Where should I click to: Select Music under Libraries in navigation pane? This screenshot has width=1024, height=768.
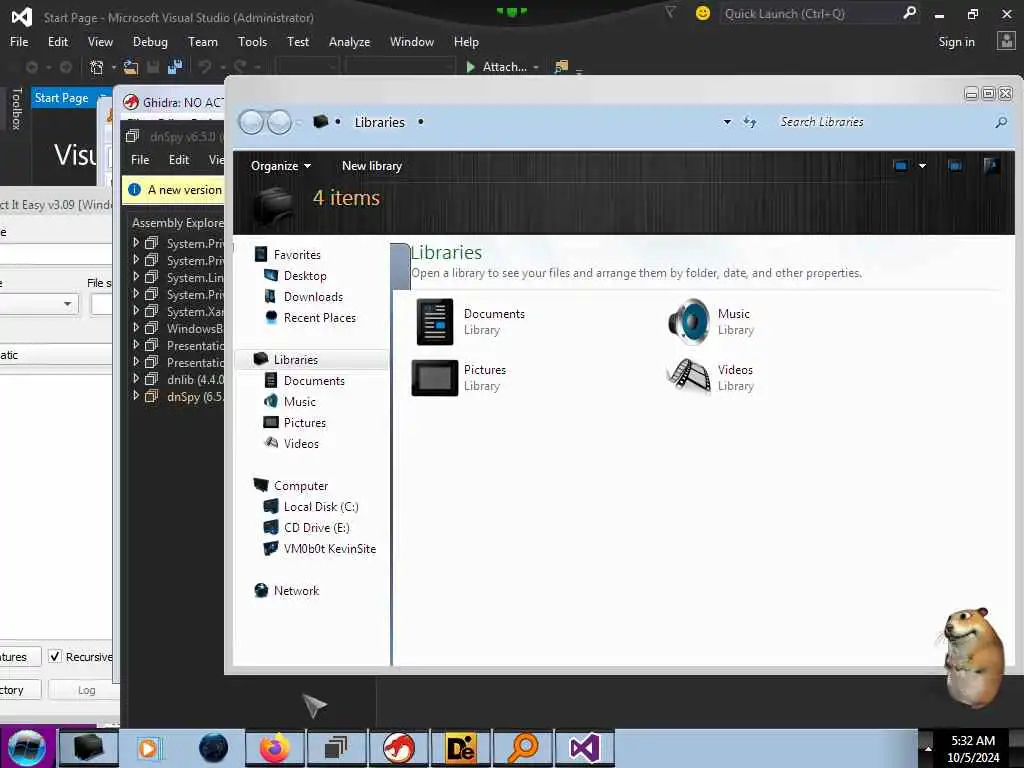[299, 402]
